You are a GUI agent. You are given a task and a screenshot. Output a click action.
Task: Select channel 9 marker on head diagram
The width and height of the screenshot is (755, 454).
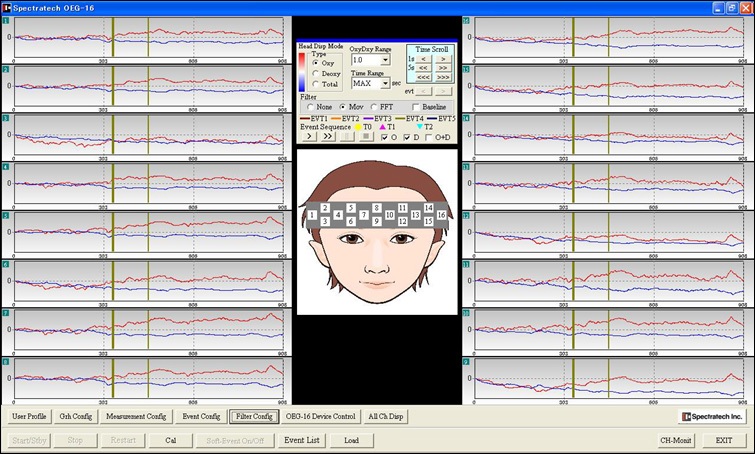click(377, 221)
